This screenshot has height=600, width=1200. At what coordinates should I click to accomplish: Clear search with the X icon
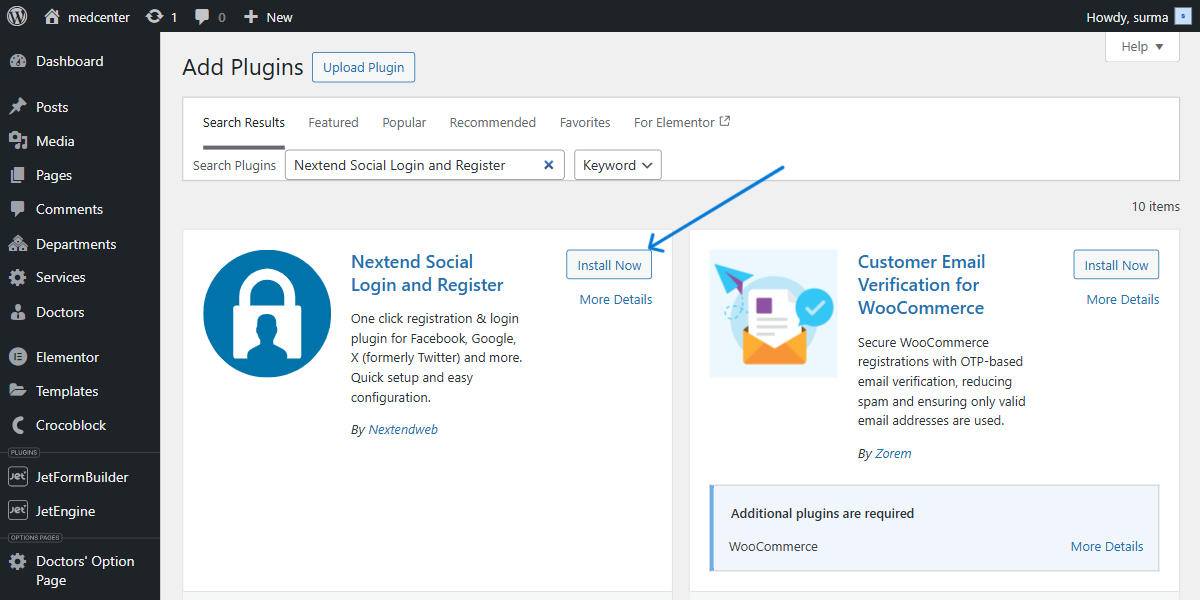[548, 165]
